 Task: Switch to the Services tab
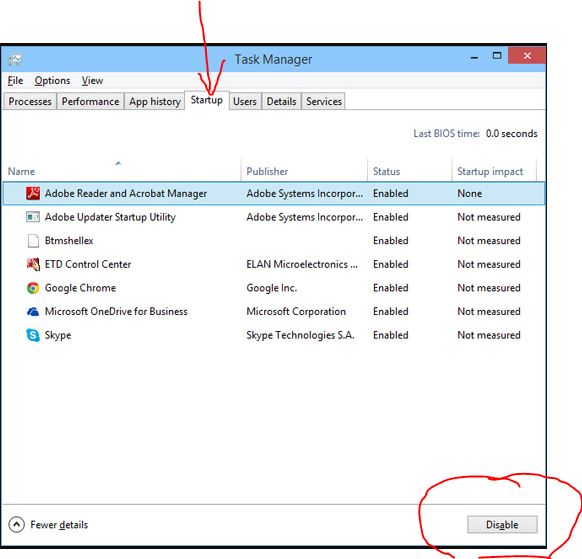pyautogui.click(x=324, y=101)
